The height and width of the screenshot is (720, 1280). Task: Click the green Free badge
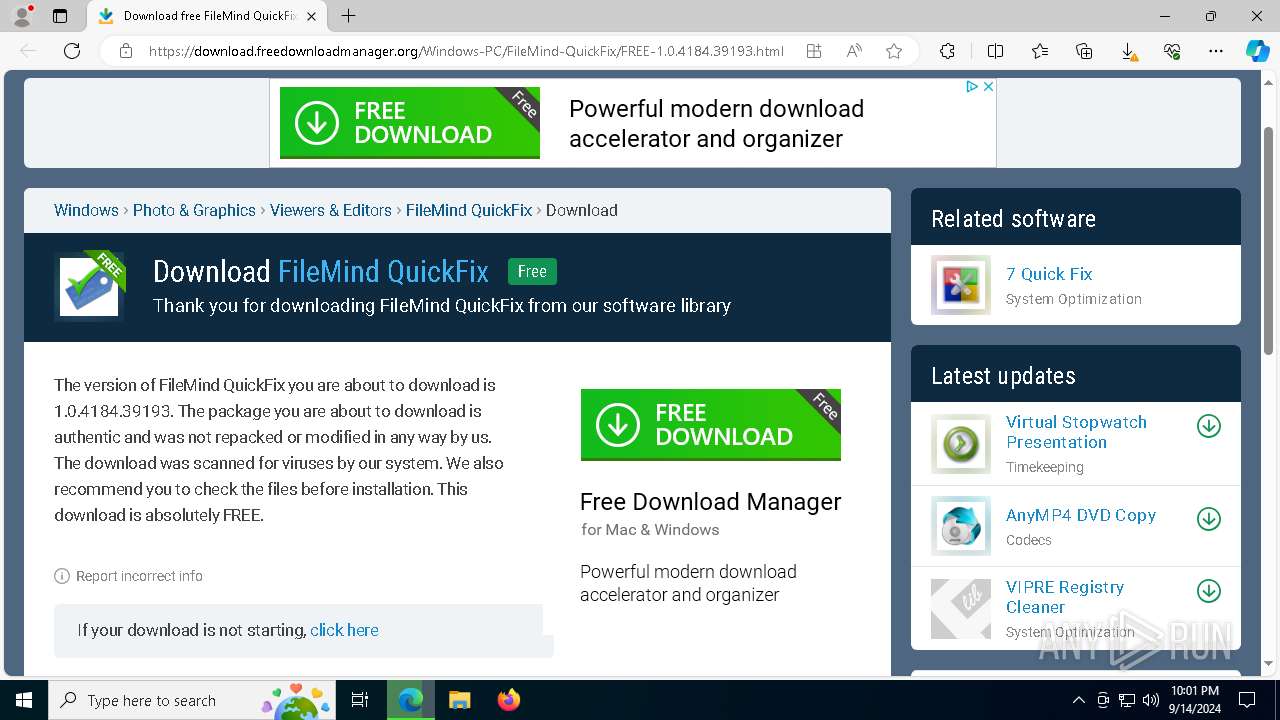coord(532,271)
